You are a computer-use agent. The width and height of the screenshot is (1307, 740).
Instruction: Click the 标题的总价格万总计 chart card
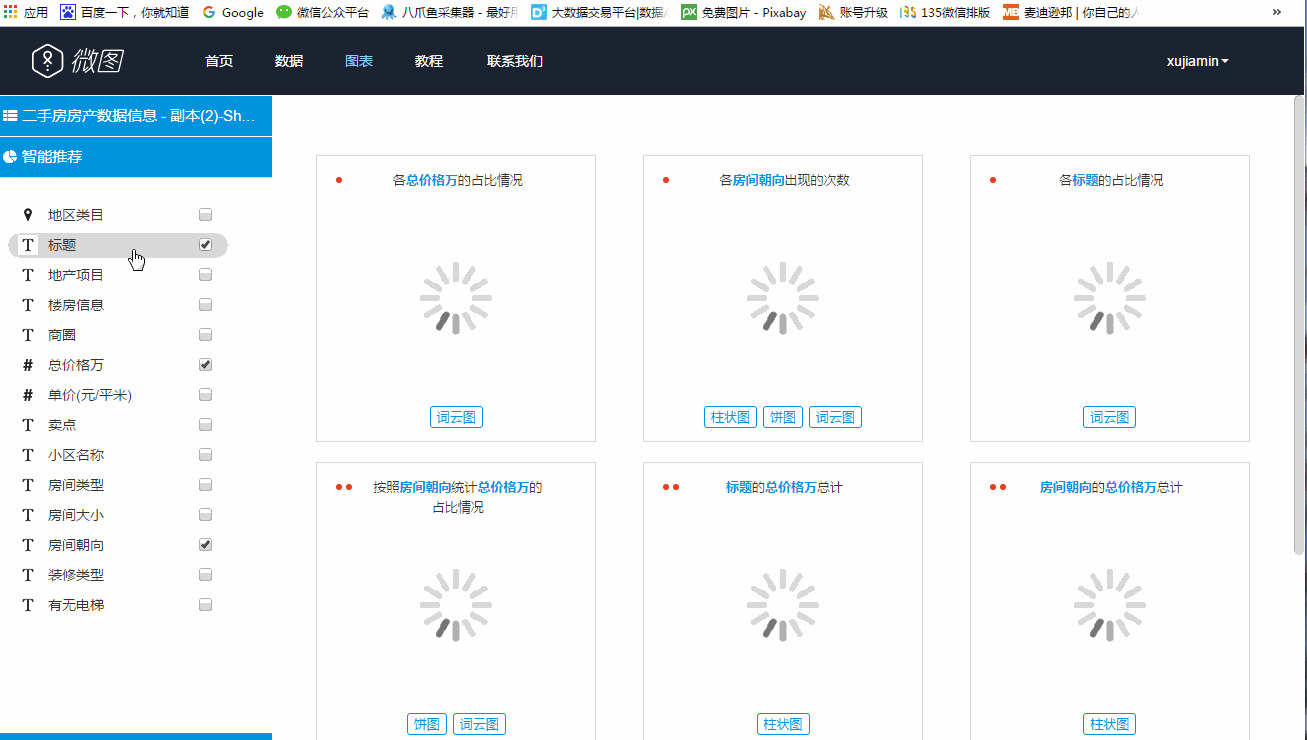[783, 601]
